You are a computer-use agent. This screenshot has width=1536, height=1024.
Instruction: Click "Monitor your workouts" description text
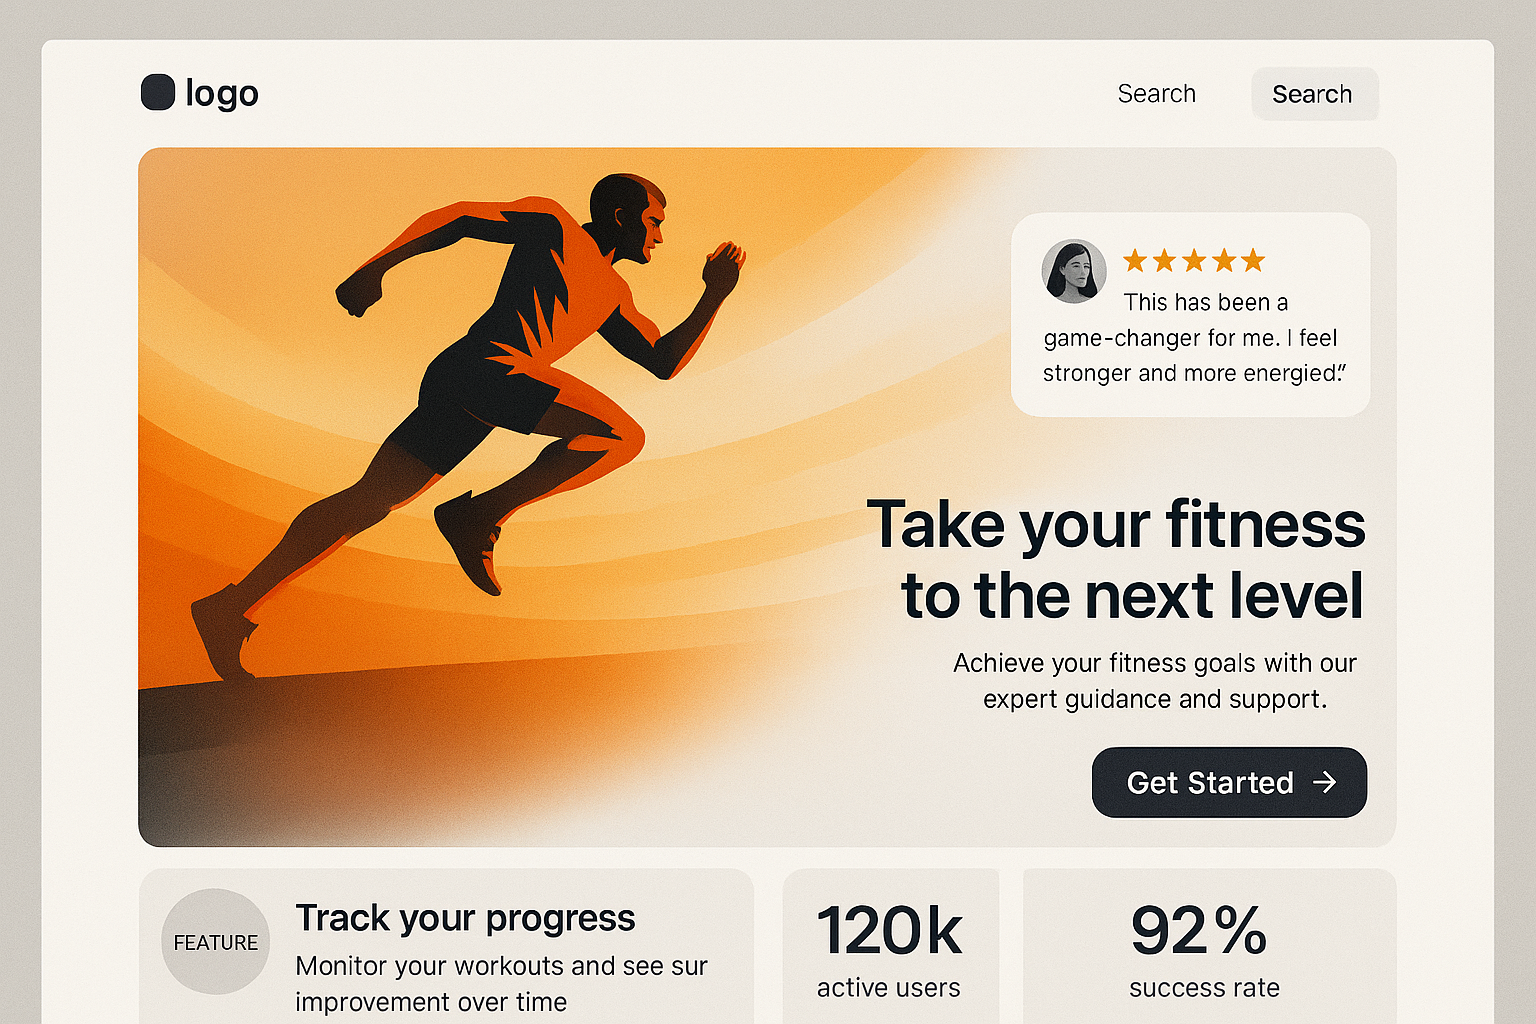(501, 984)
